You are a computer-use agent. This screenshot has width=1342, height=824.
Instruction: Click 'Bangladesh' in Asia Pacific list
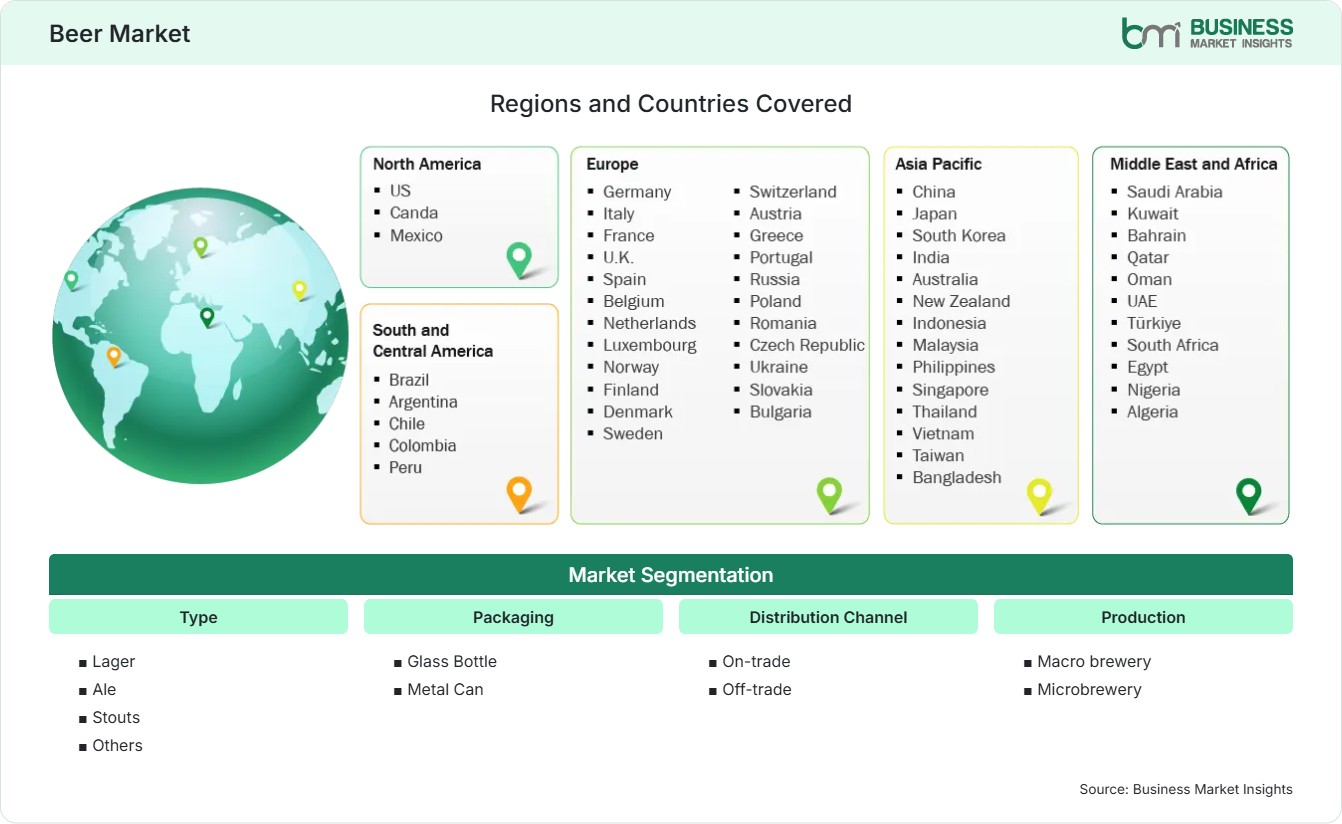tap(957, 477)
